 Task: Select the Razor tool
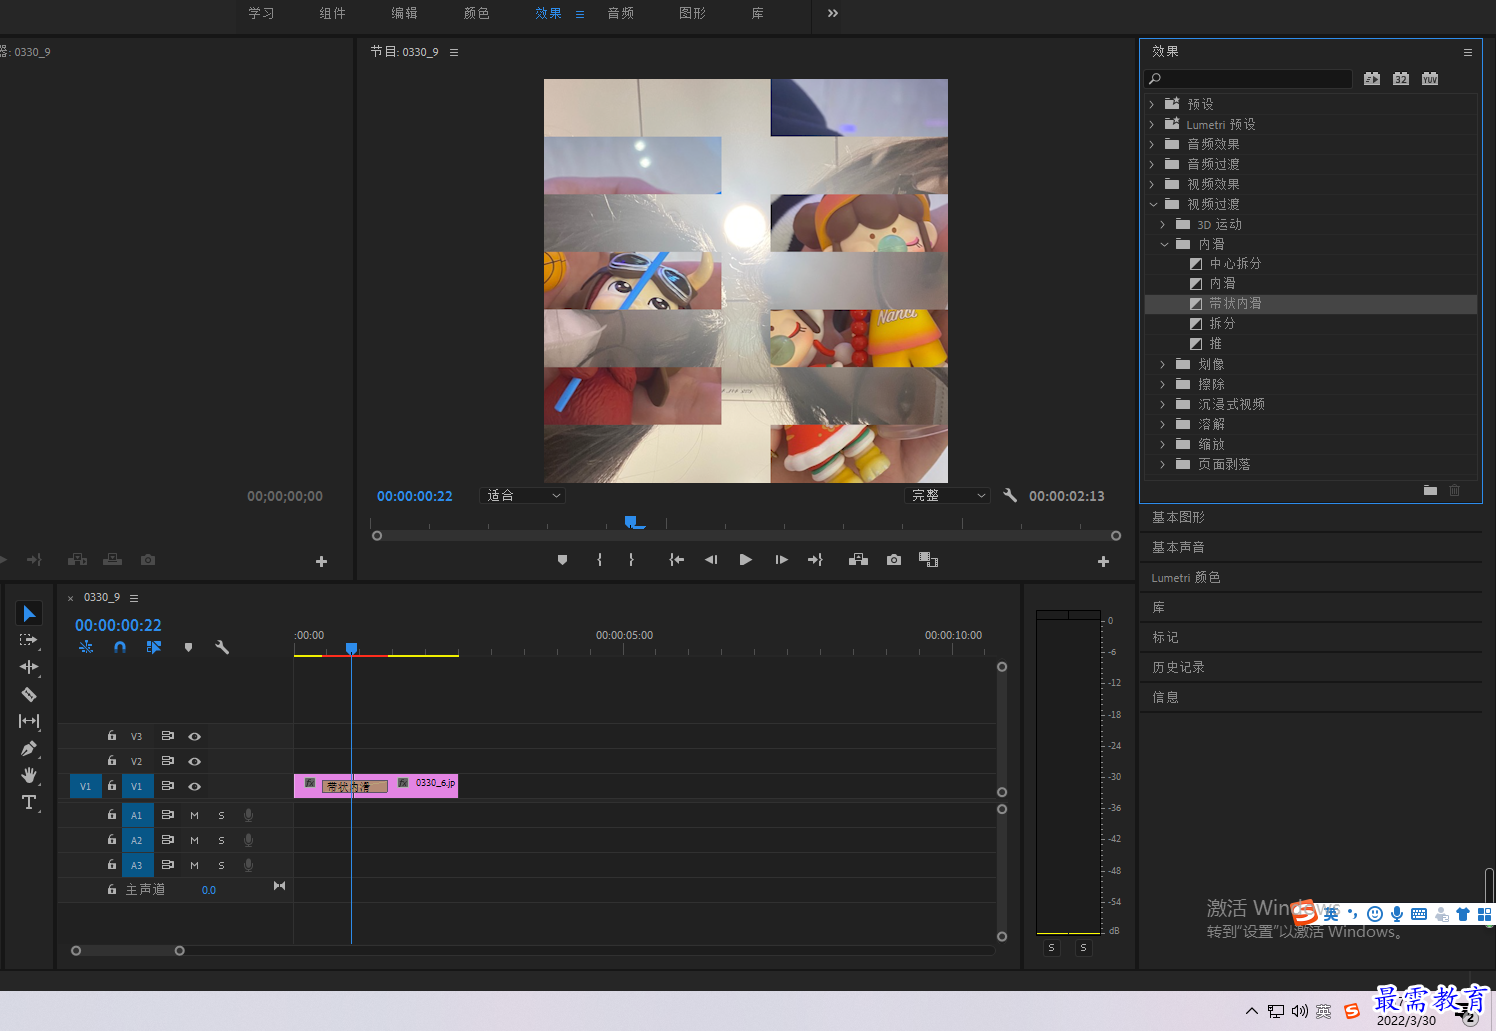click(x=29, y=694)
